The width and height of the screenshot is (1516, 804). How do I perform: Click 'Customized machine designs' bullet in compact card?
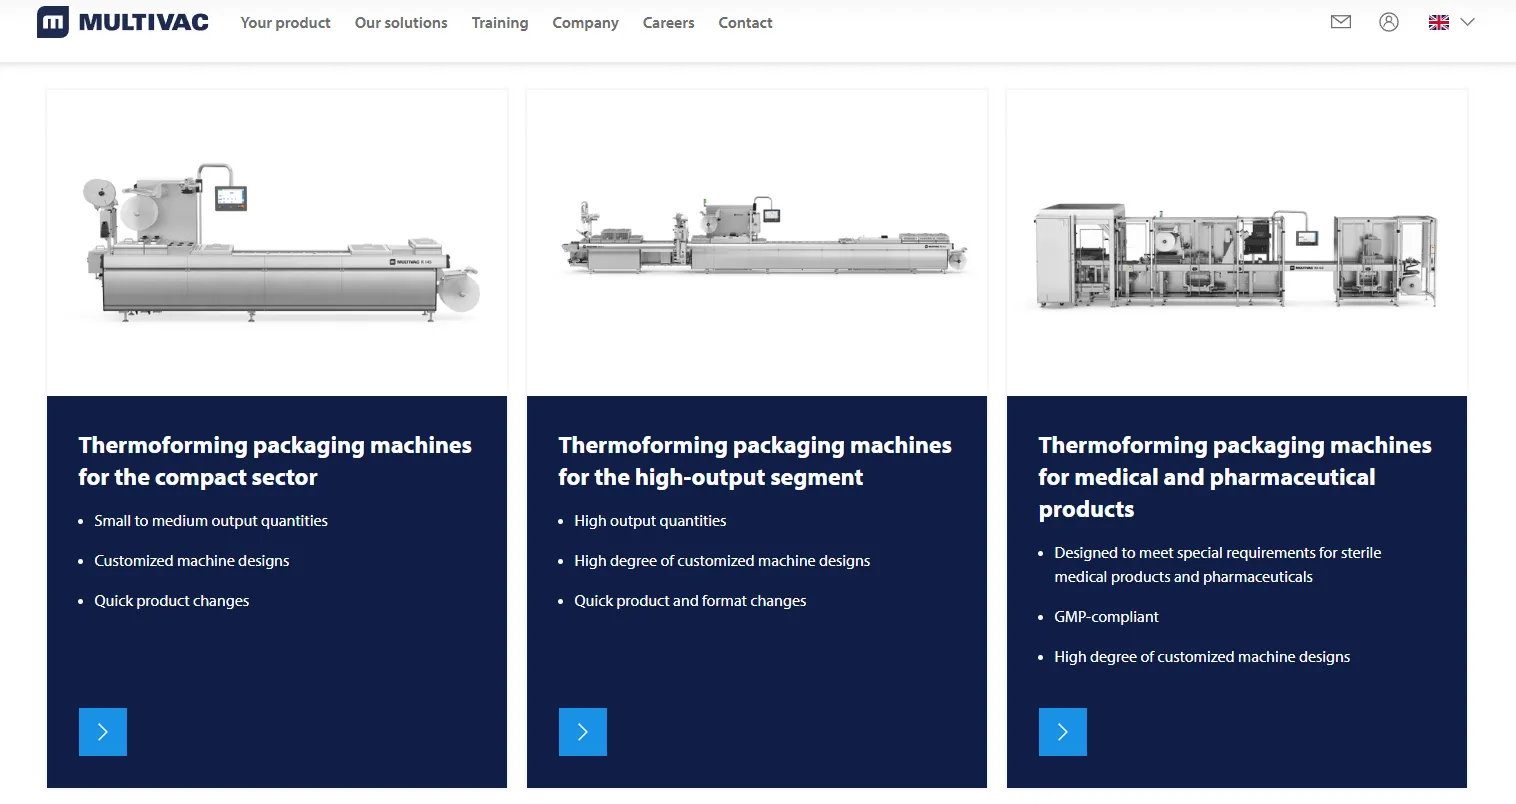click(x=192, y=561)
